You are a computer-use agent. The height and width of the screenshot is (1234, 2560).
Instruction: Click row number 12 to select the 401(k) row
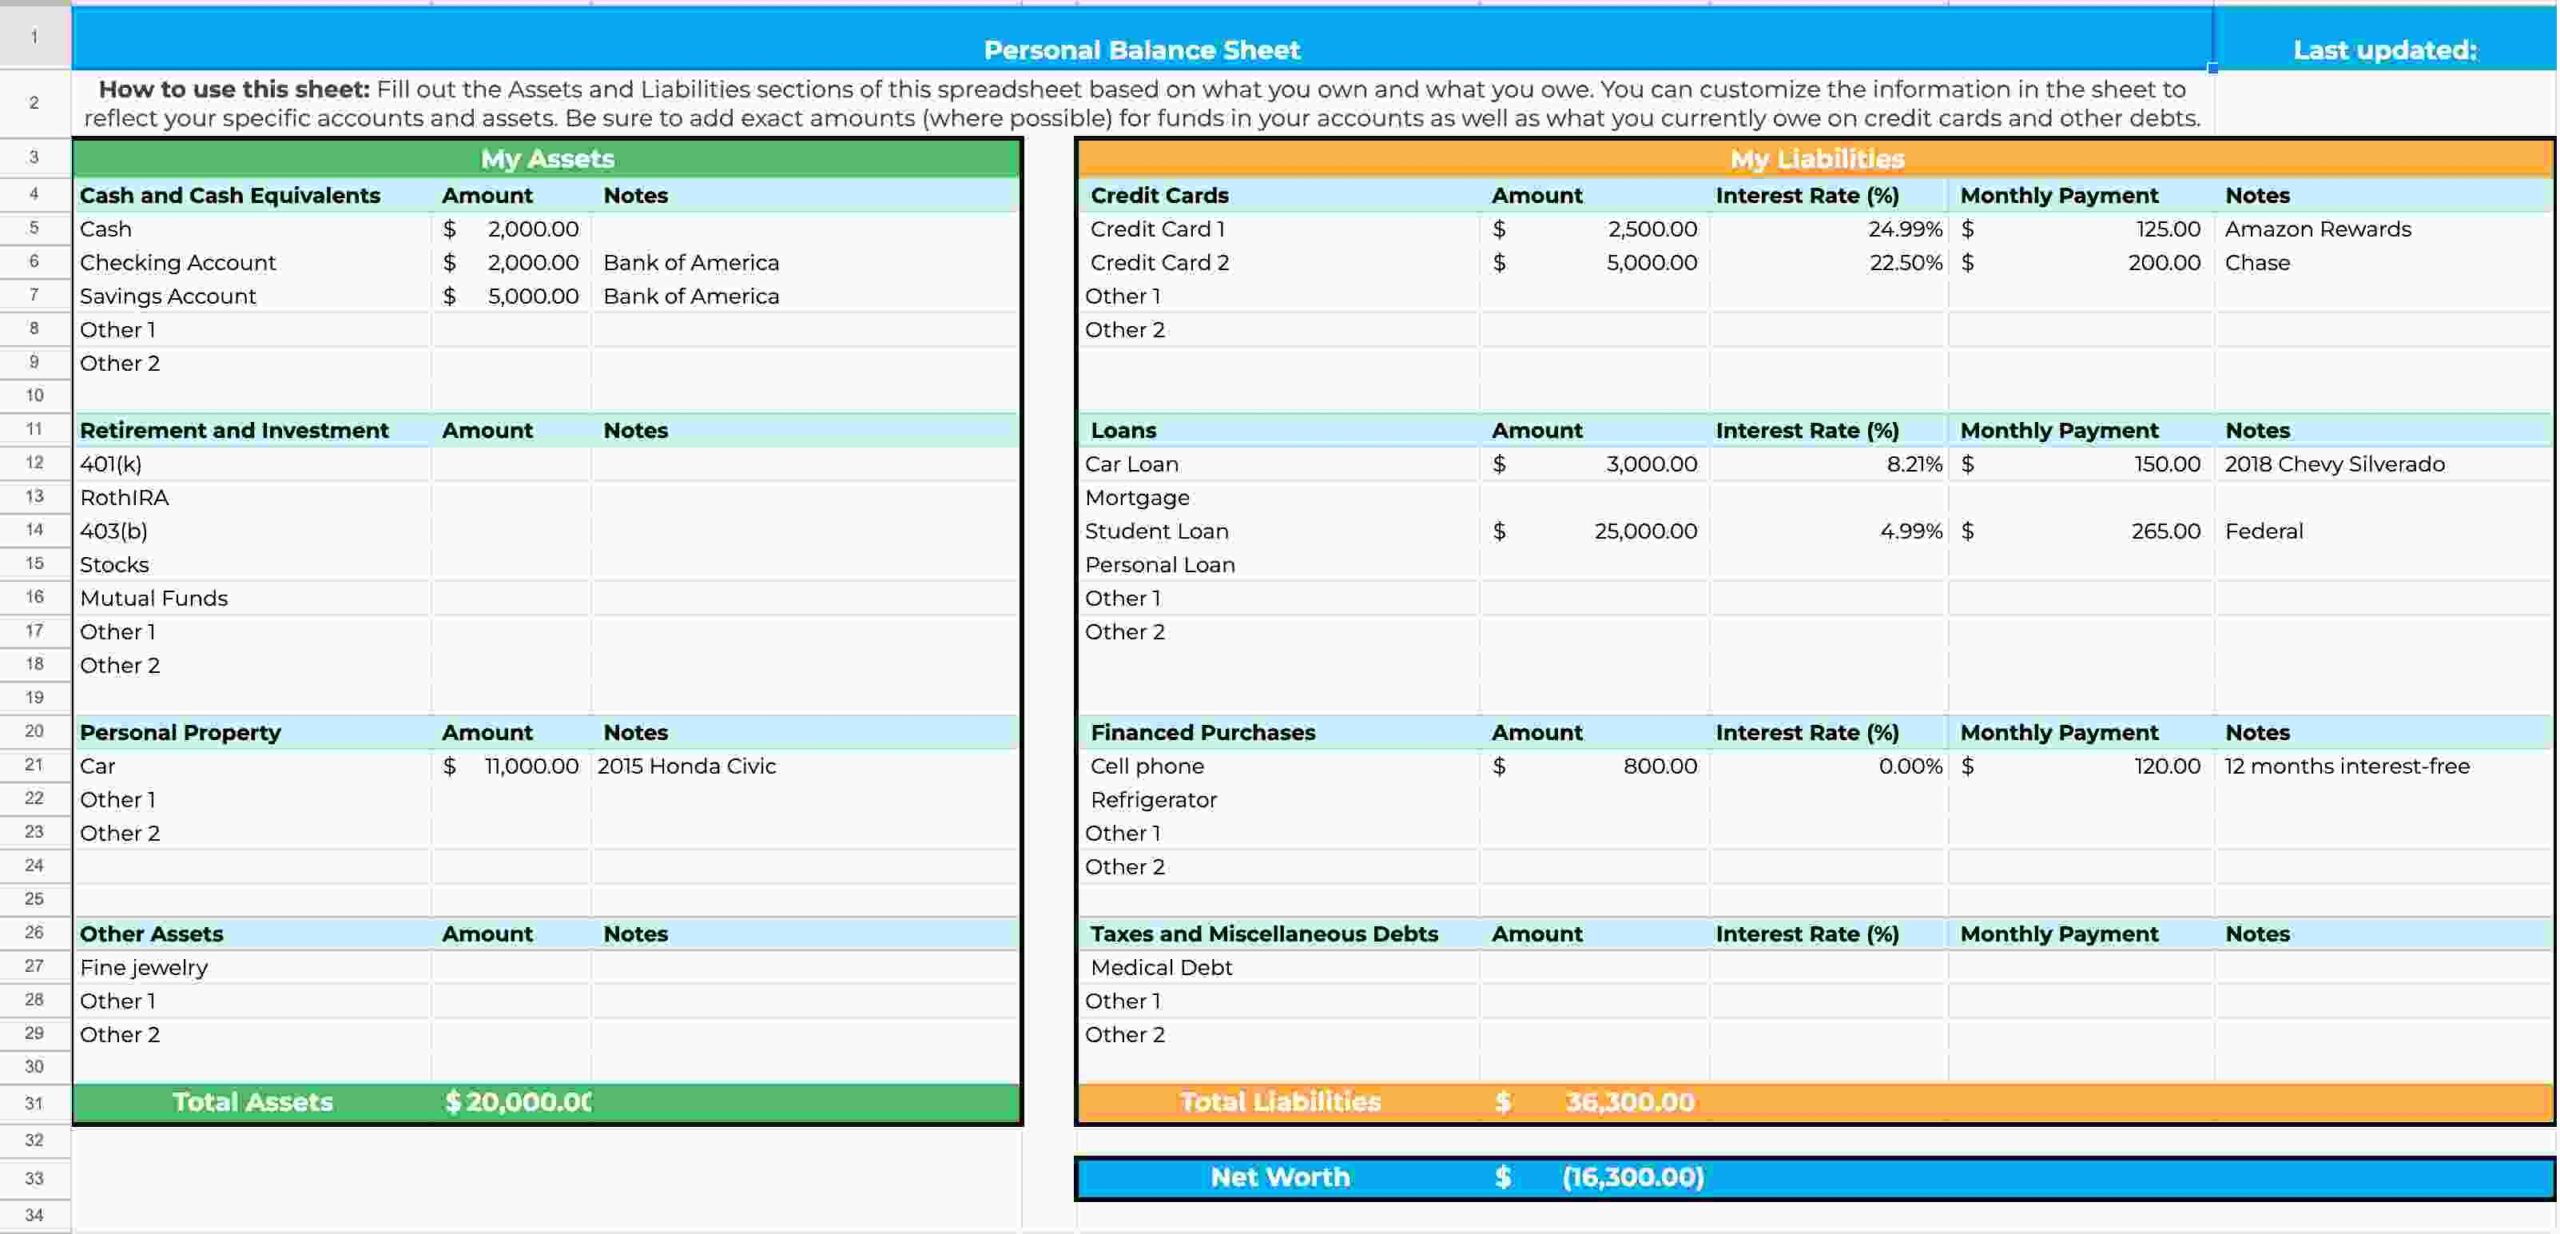click(x=35, y=463)
